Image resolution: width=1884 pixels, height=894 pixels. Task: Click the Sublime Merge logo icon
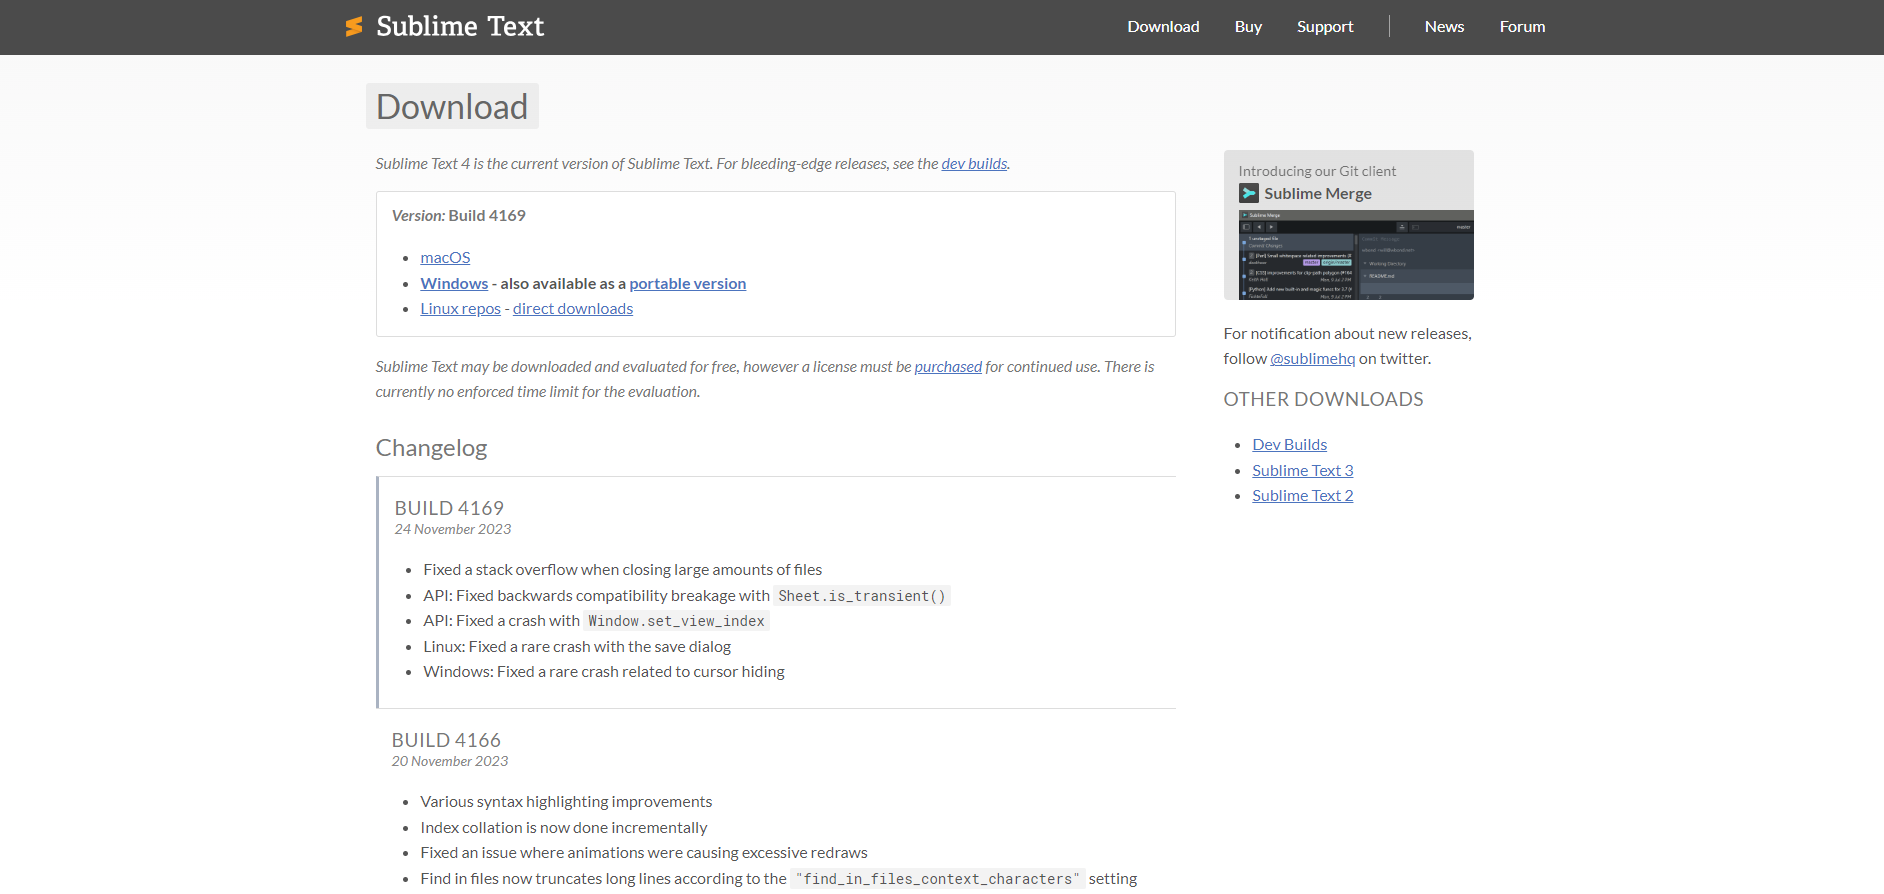point(1249,193)
